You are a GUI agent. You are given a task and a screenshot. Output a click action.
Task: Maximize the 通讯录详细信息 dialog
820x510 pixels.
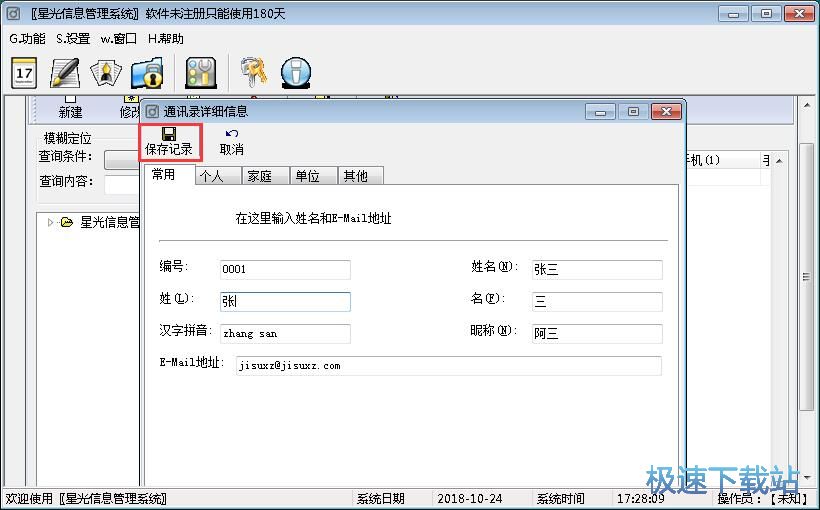tap(633, 111)
